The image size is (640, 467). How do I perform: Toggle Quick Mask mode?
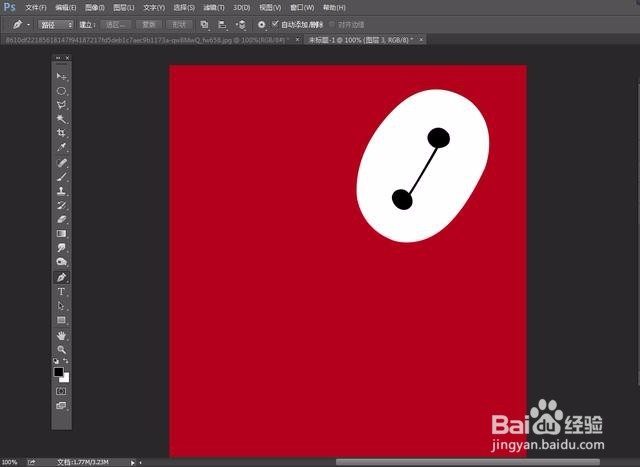(x=61, y=391)
